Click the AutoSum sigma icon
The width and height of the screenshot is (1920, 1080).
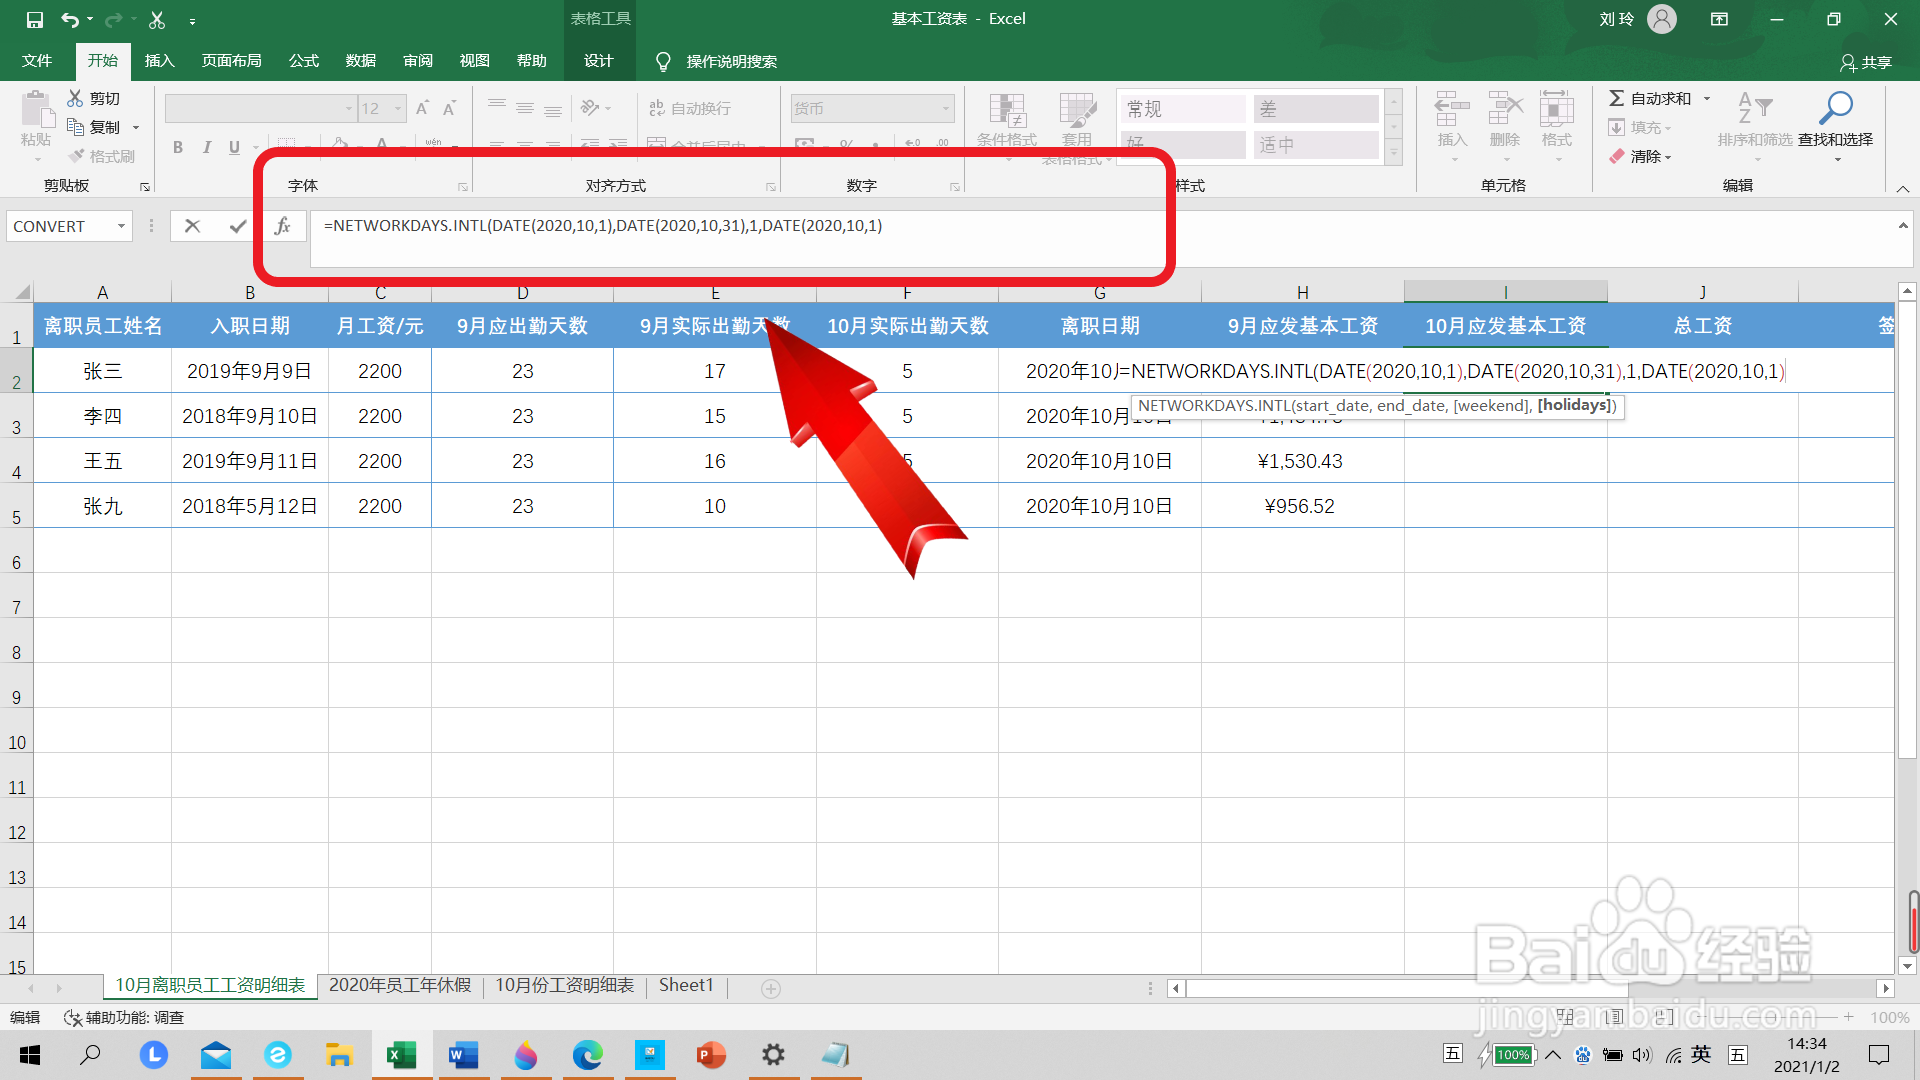click(x=1616, y=98)
